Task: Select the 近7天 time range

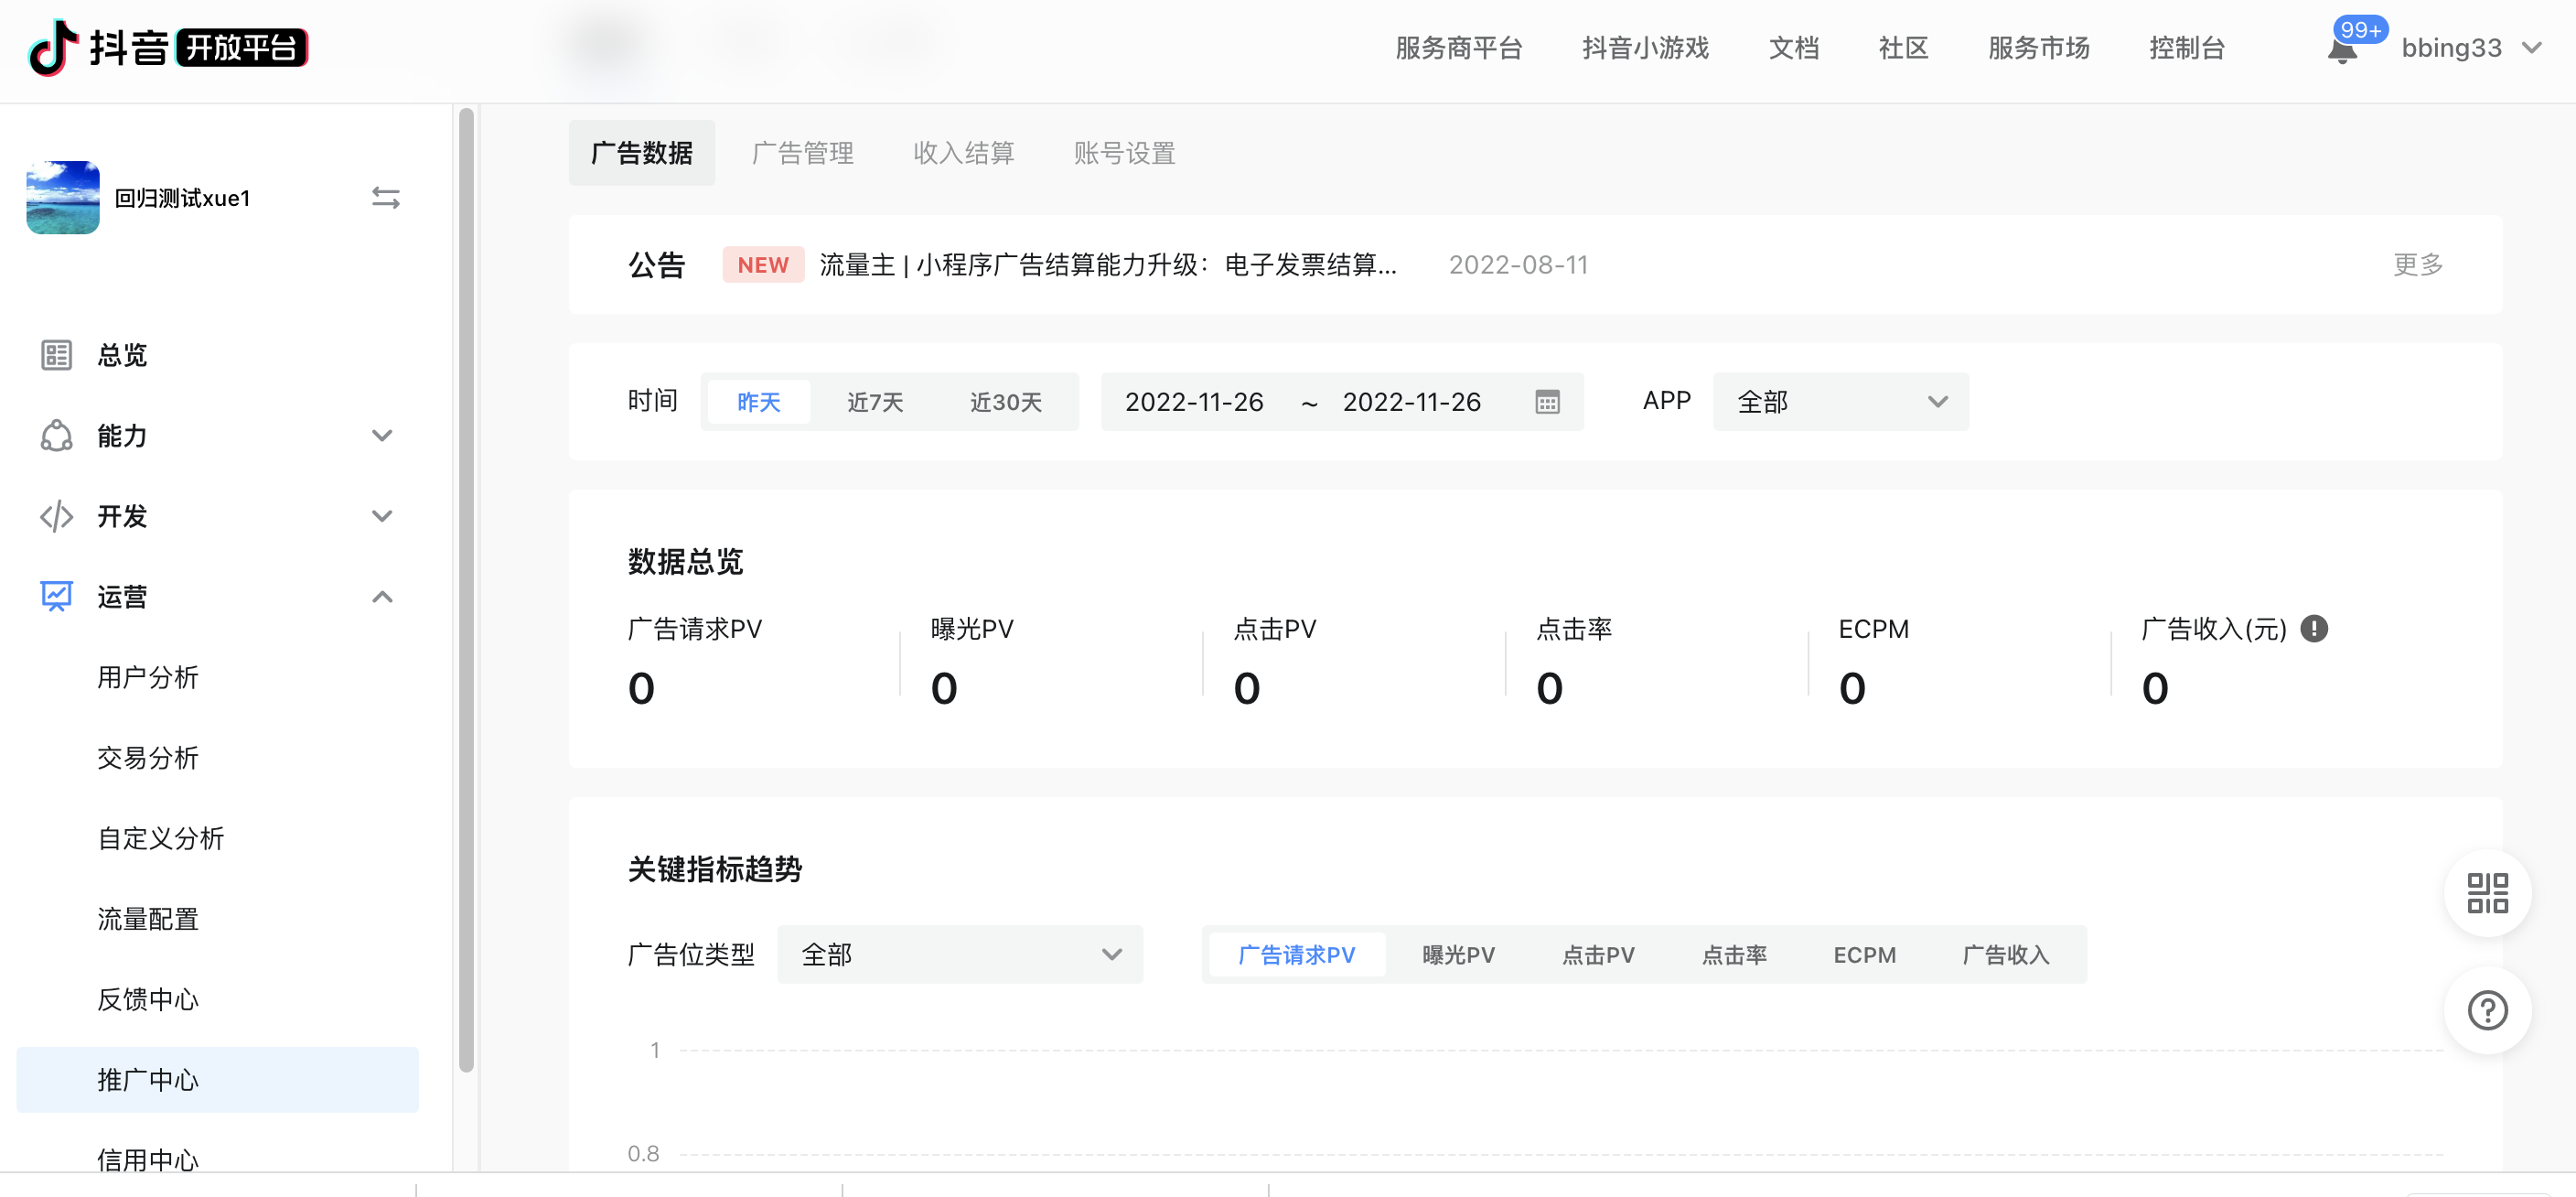Action: pyautogui.click(x=875, y=402)
